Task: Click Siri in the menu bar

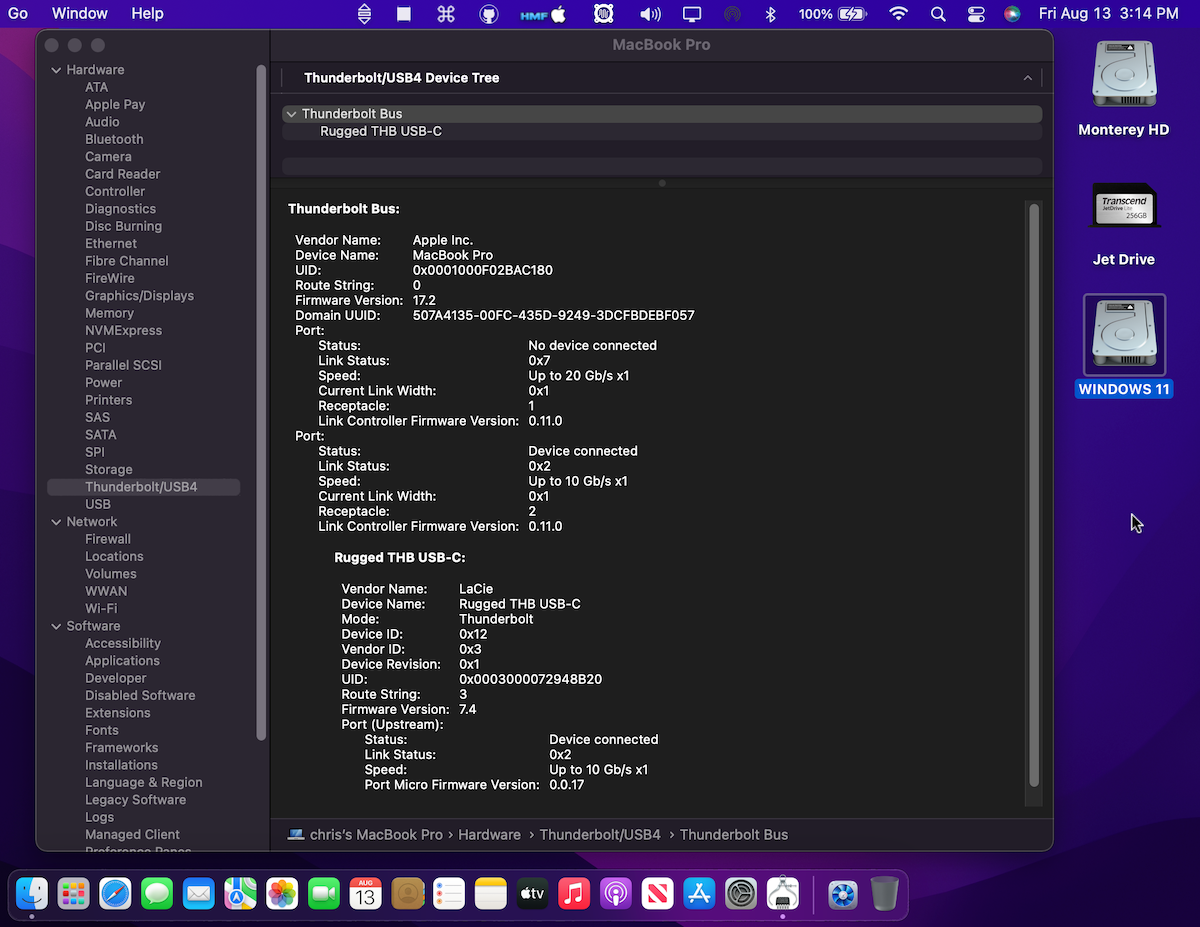Action: pos(1012,14)
